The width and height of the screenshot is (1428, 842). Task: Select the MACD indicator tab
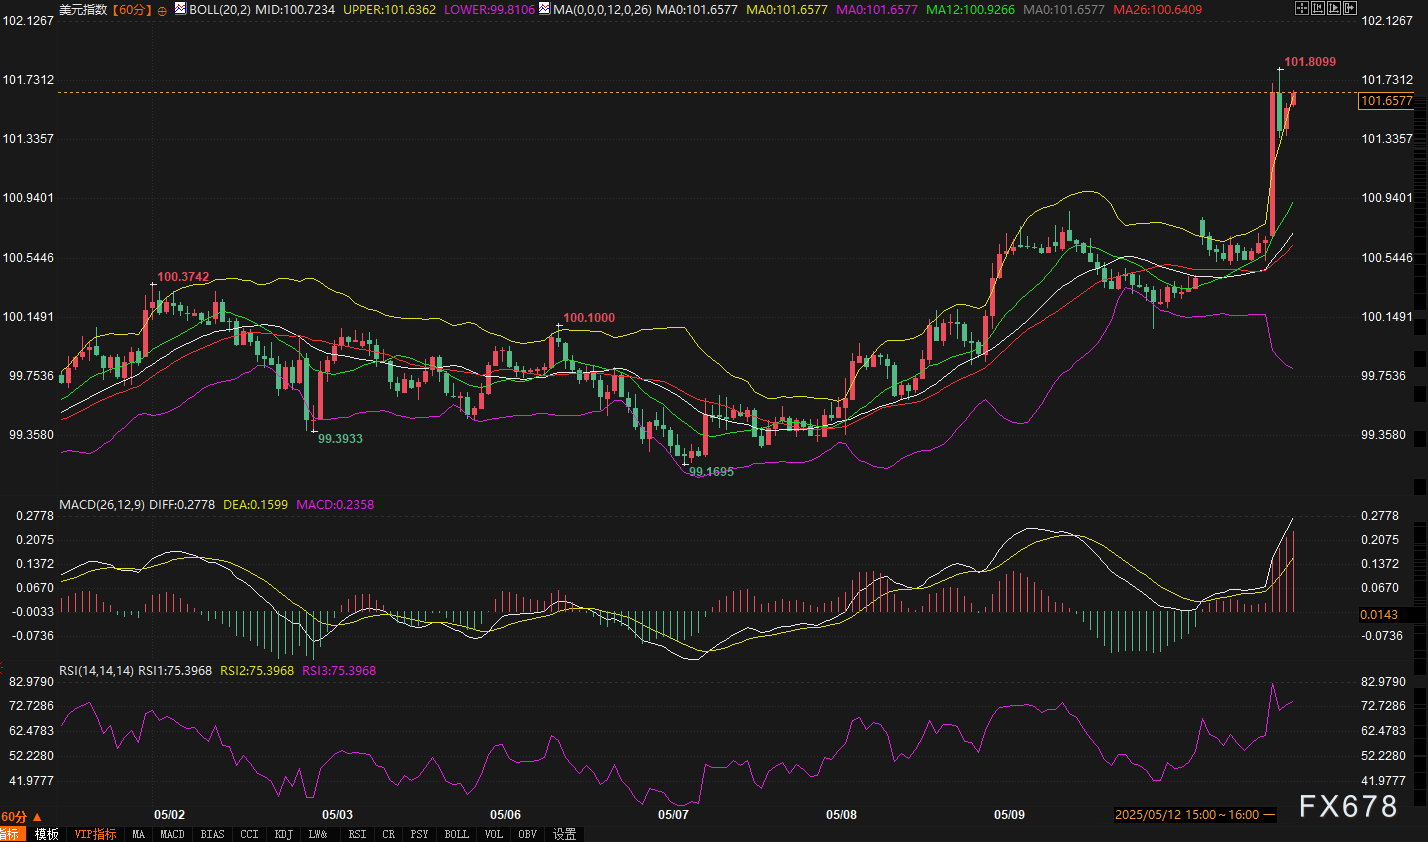click(x=172, y=834)
